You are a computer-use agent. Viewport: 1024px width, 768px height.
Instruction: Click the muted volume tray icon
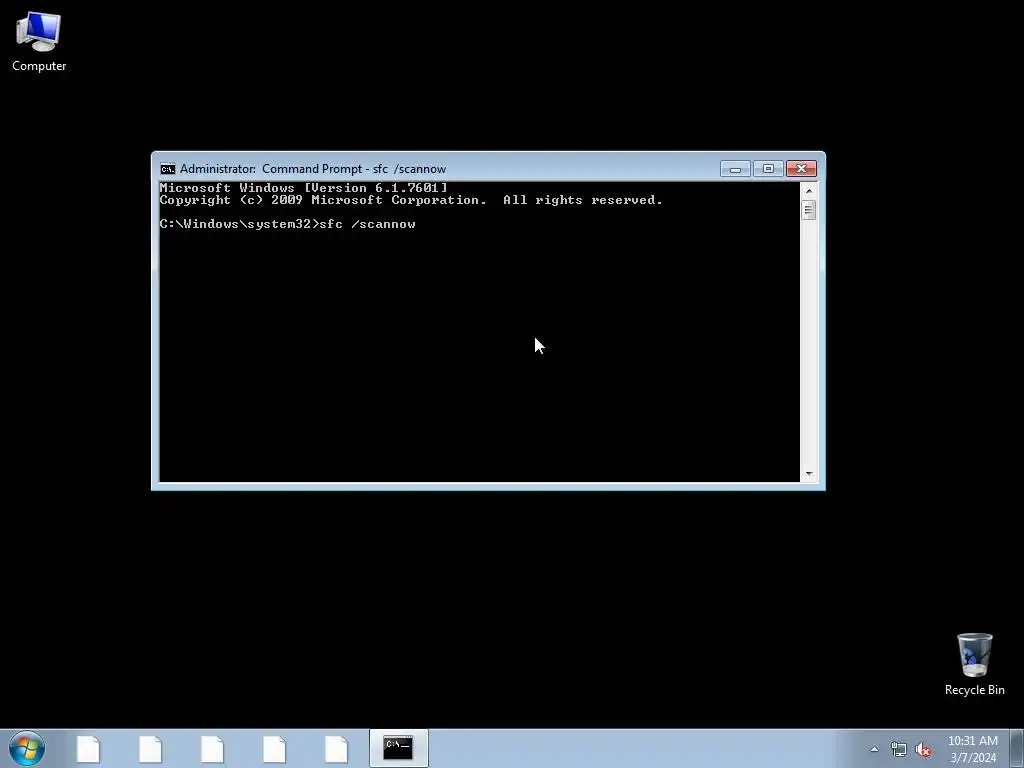point(923,749)
